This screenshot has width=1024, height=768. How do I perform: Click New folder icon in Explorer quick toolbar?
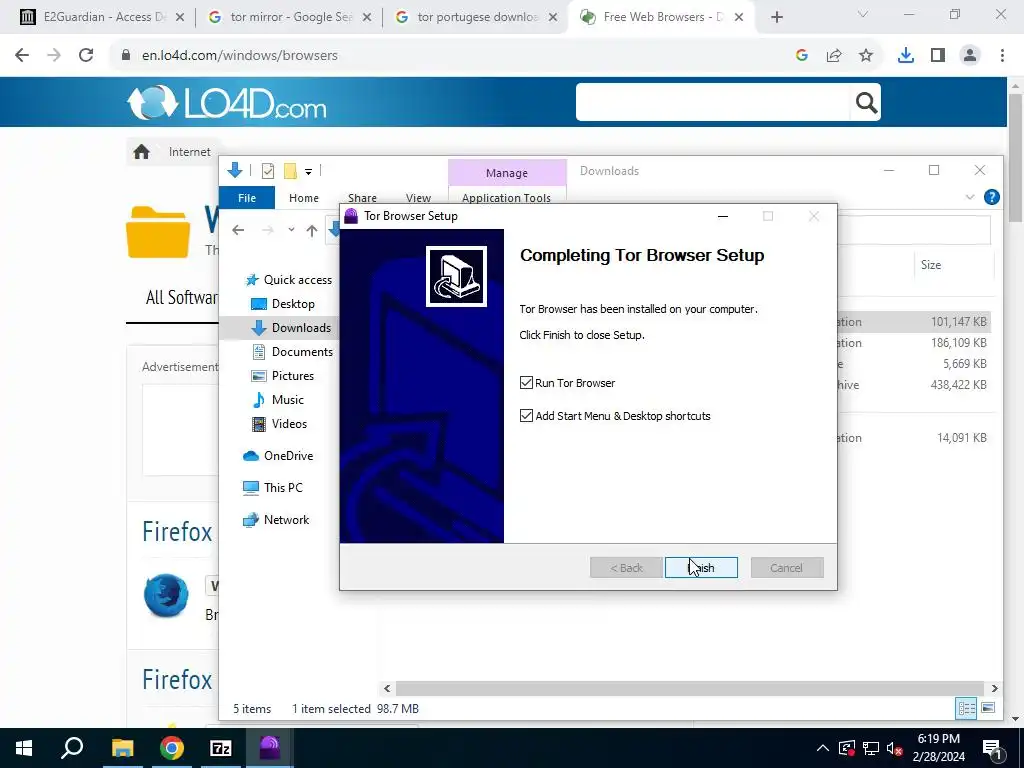pos(290,171)
